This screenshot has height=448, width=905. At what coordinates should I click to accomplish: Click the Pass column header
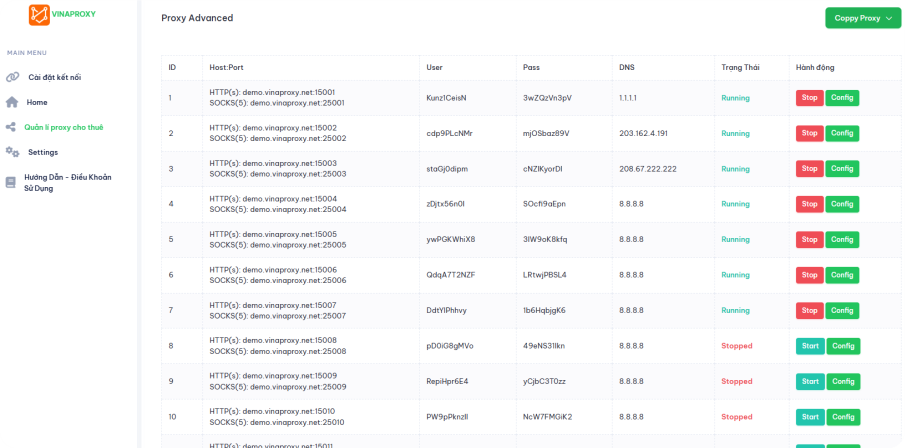[x=532, y=68]
